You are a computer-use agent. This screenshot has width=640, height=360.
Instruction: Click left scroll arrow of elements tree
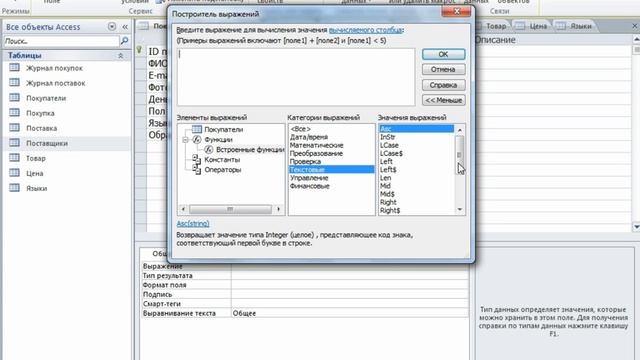tap(183, 209)
